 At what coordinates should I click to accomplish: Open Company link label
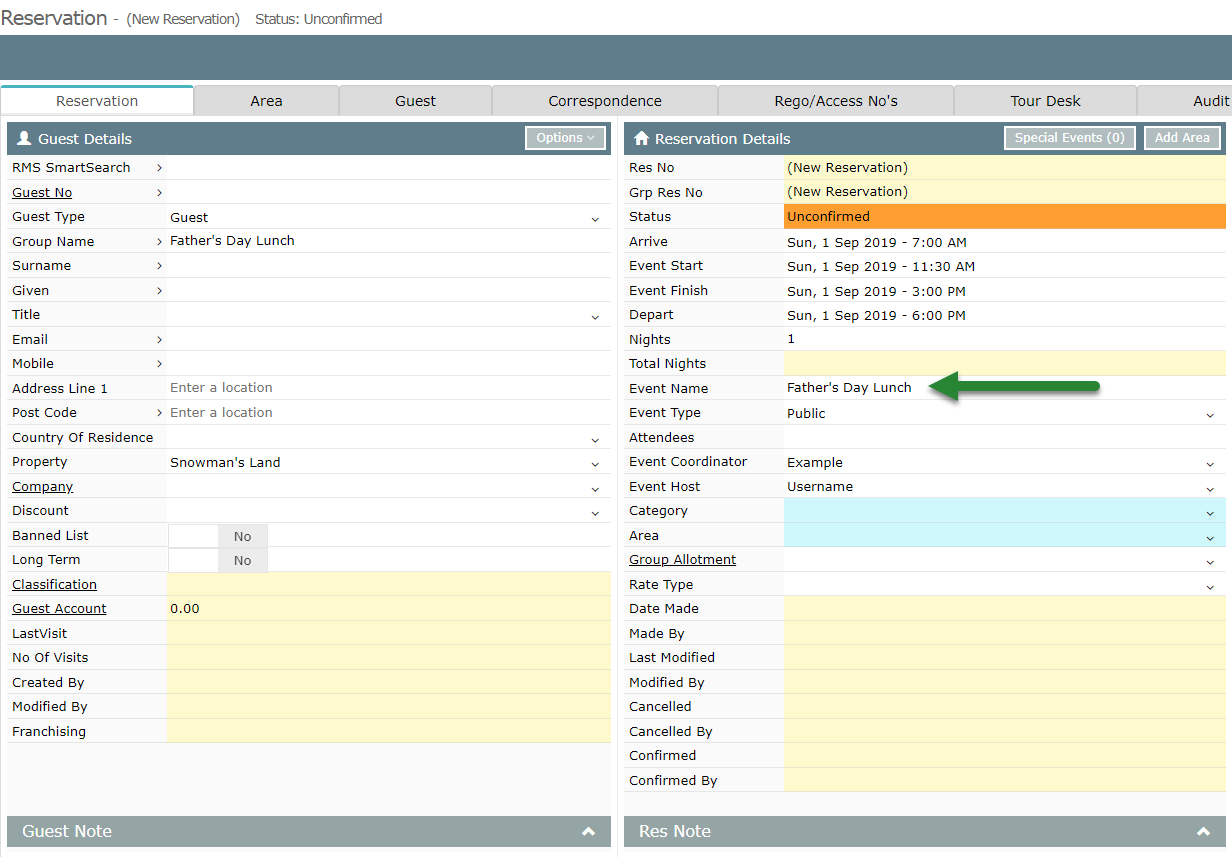43,487
